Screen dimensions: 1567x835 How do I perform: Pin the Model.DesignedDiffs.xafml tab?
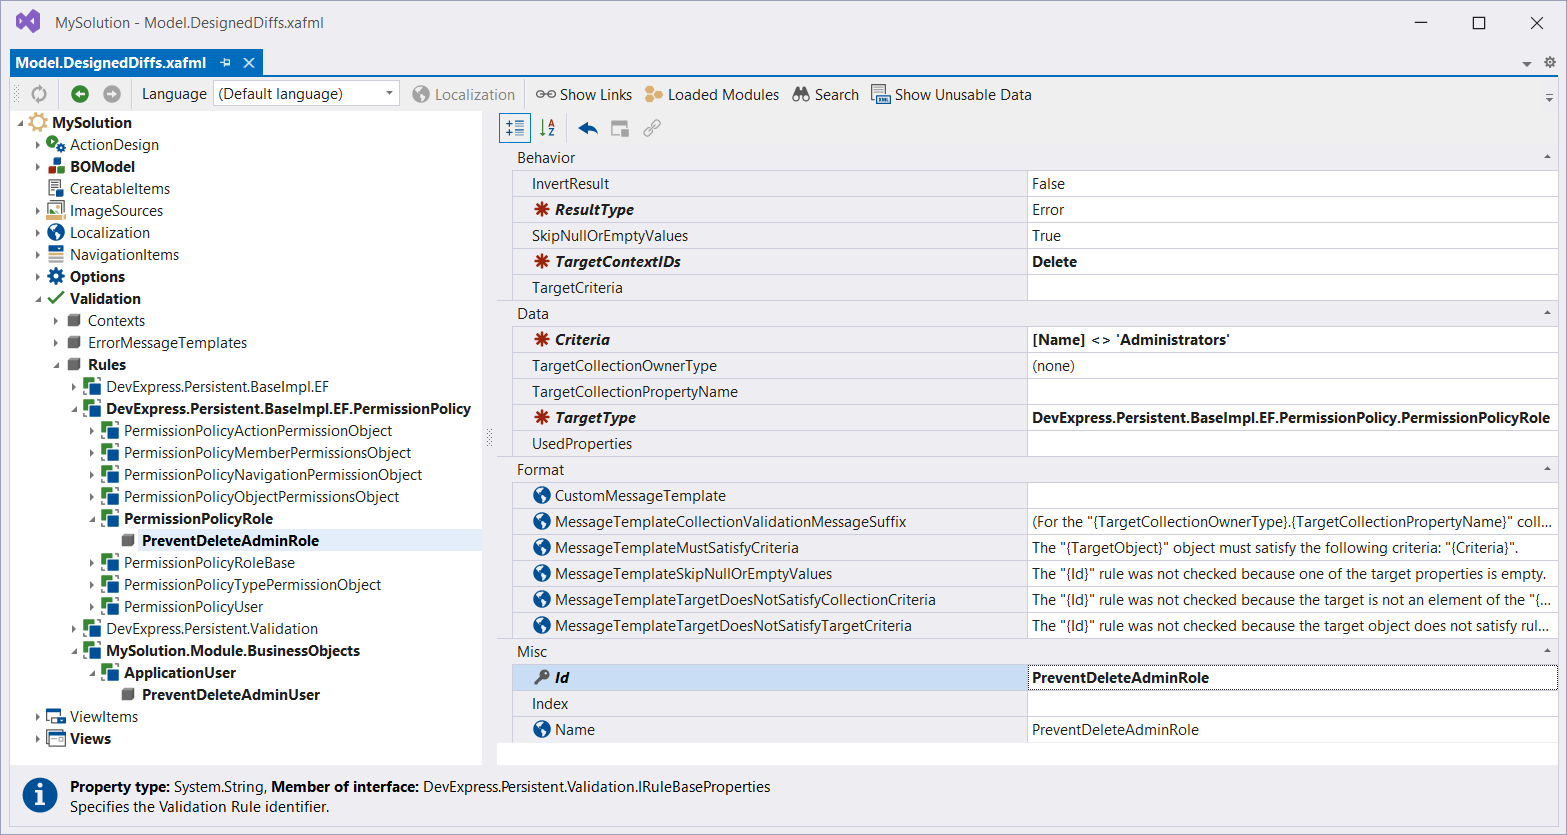(x=226, y=62)
